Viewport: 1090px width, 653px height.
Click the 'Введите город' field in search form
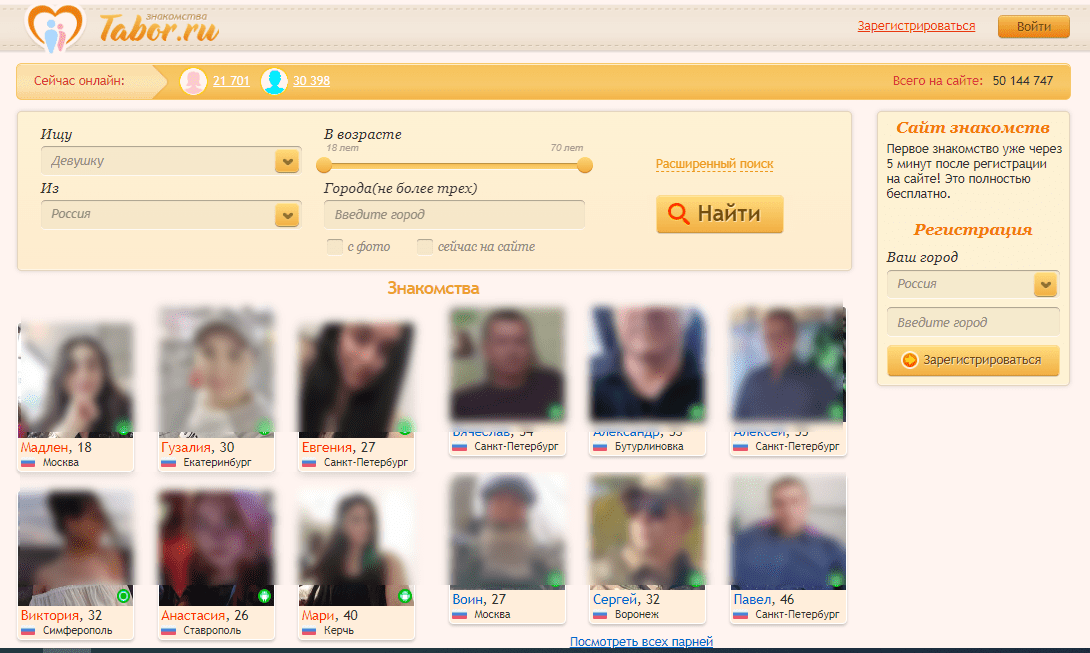tap(454, 214)
